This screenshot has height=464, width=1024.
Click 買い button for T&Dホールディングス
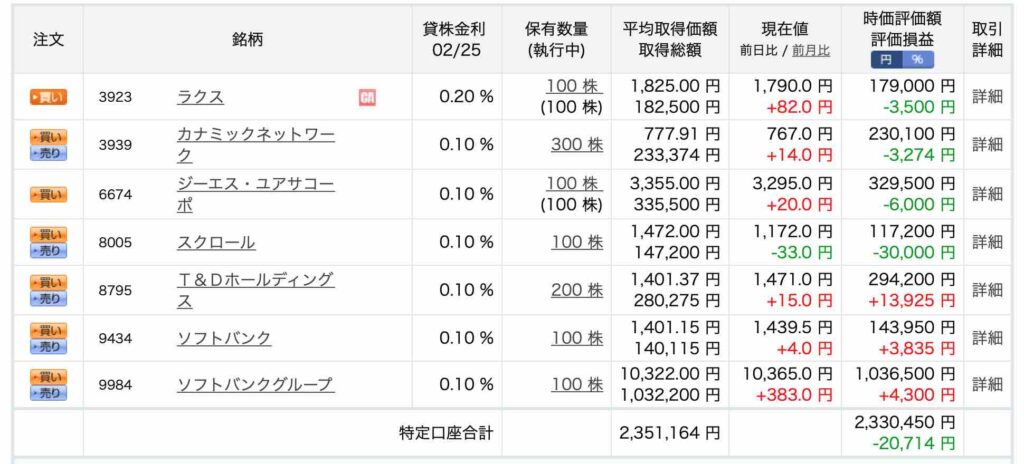tap(48, 282)
